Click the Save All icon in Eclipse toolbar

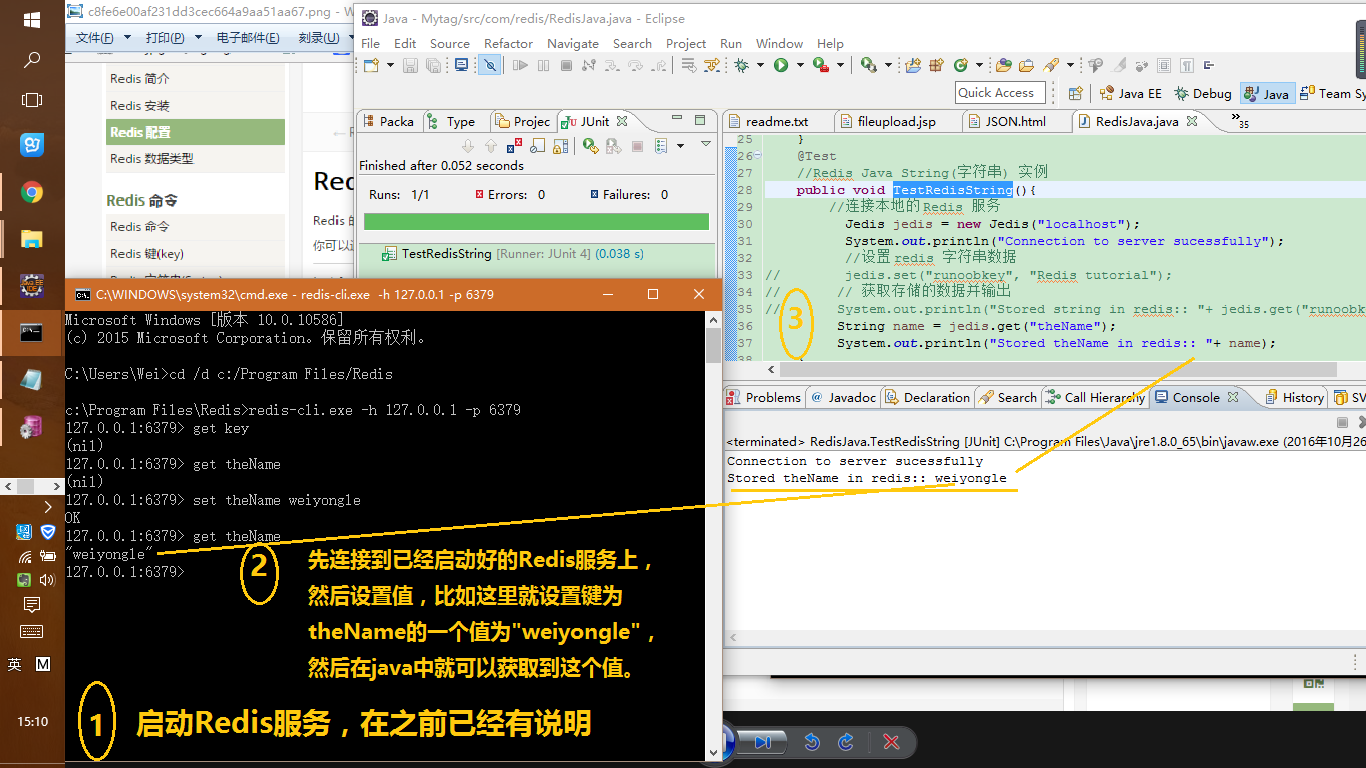pos(433,65)
